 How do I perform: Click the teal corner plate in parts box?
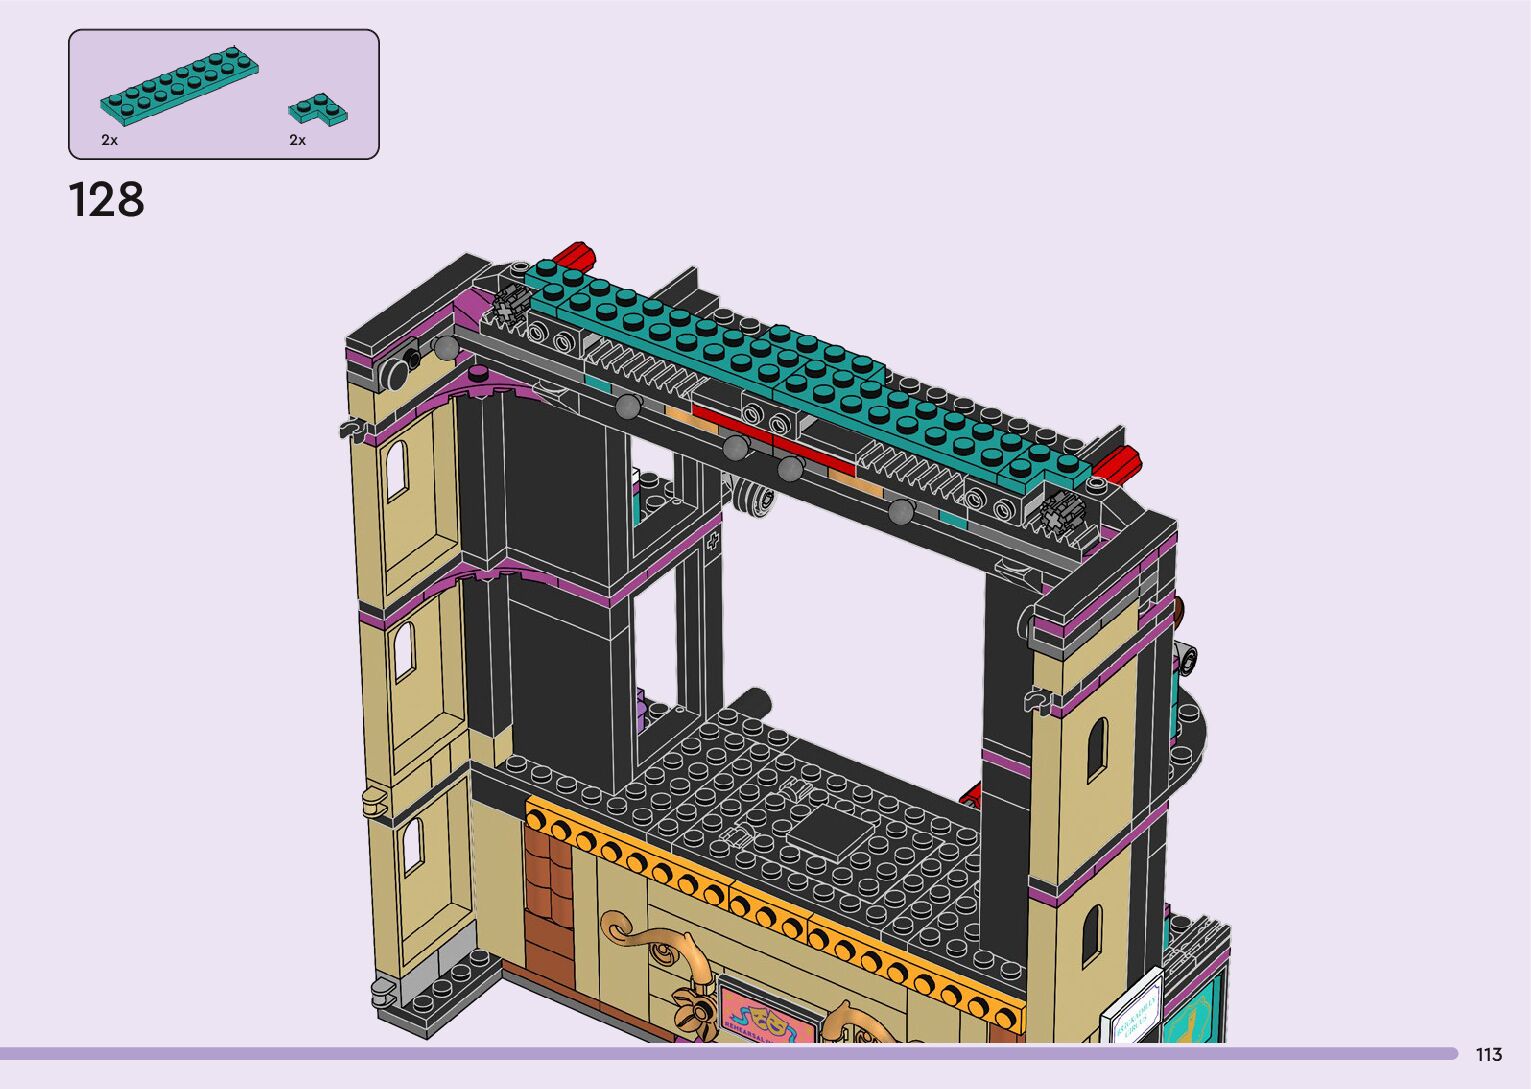pyautogui.click(x=318, y=108)
